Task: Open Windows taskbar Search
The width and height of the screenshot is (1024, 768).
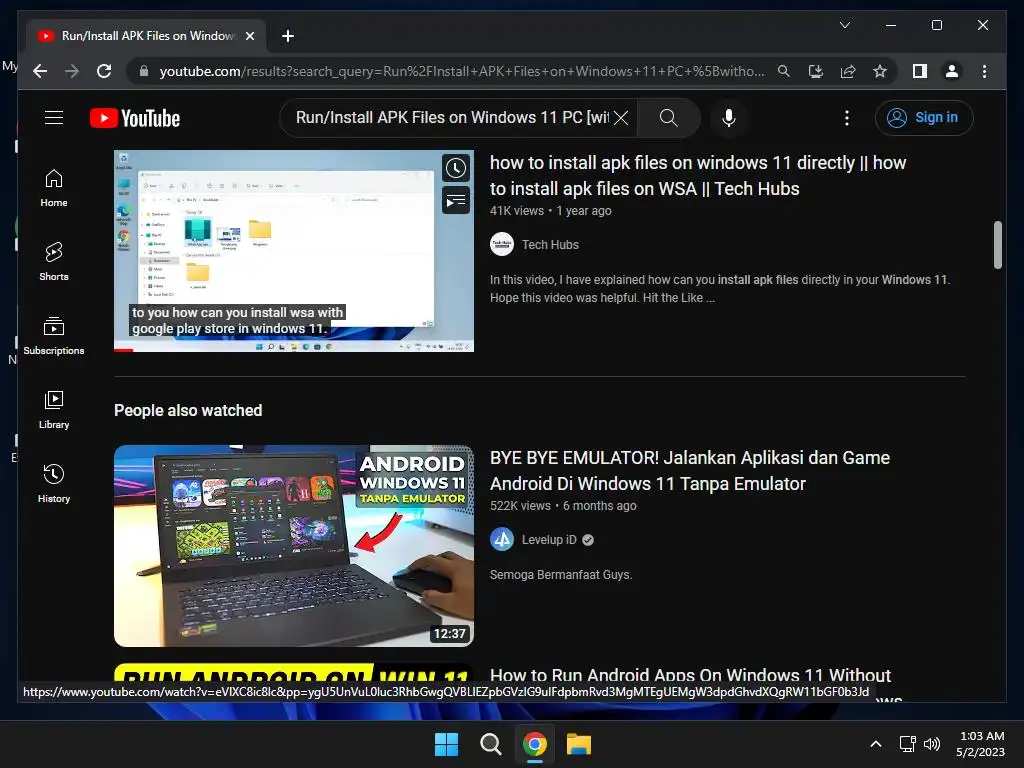Action: point(490,744)
